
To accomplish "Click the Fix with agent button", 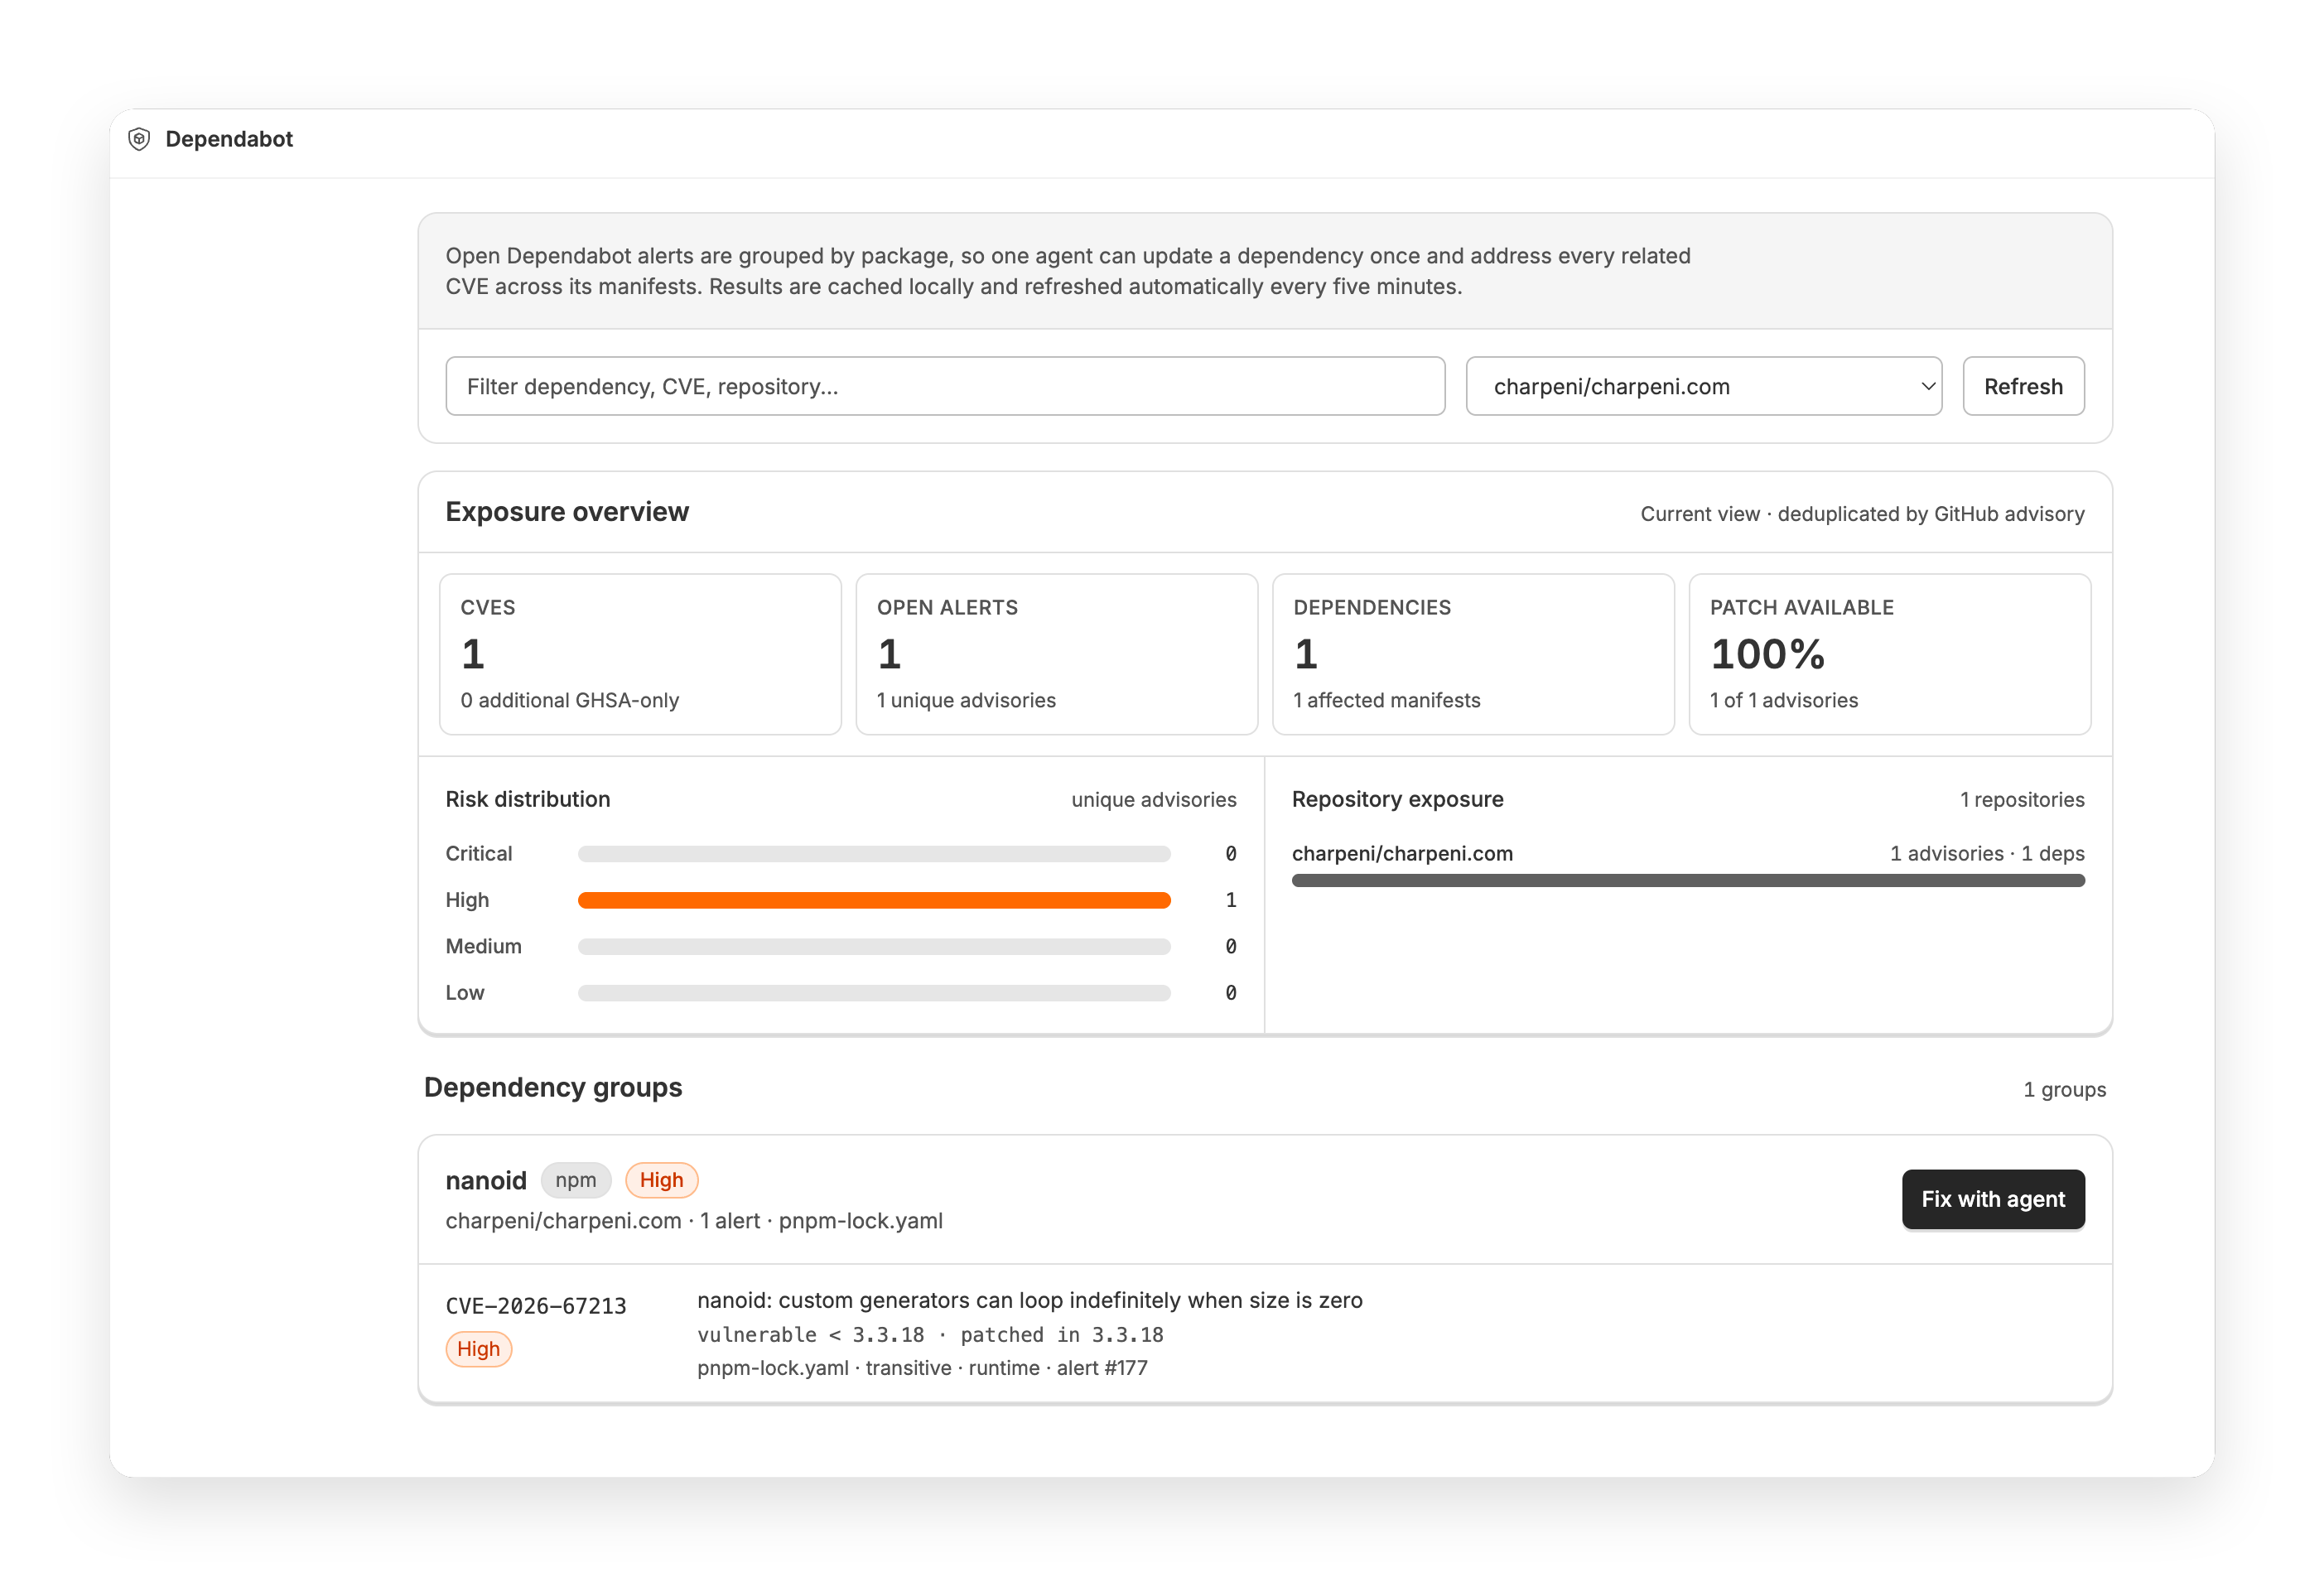I will coord(1993,1199).
